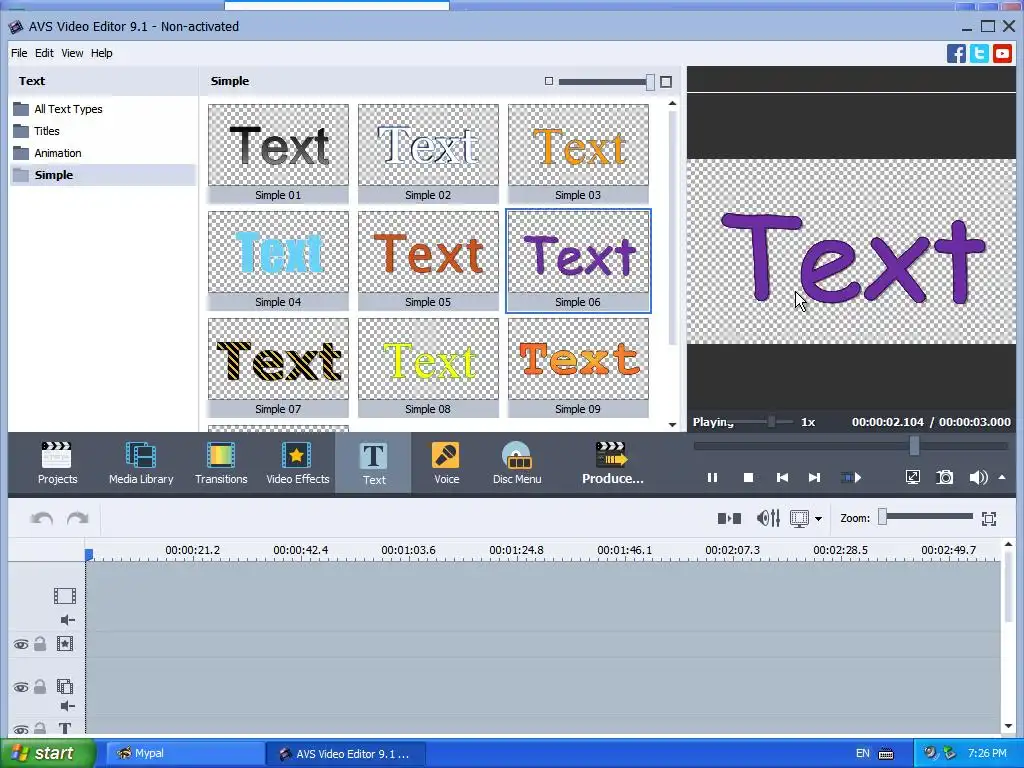Click the main video track filmstrip icon
This screenshot has width=1024, height=768.
(x=65, y=596)
